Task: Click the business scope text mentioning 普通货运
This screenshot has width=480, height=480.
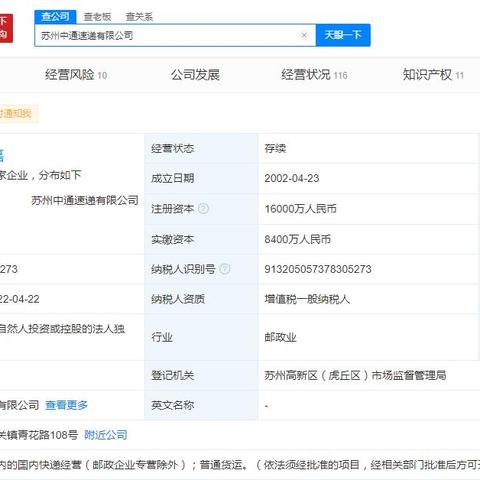Action: tap(240, 465)
